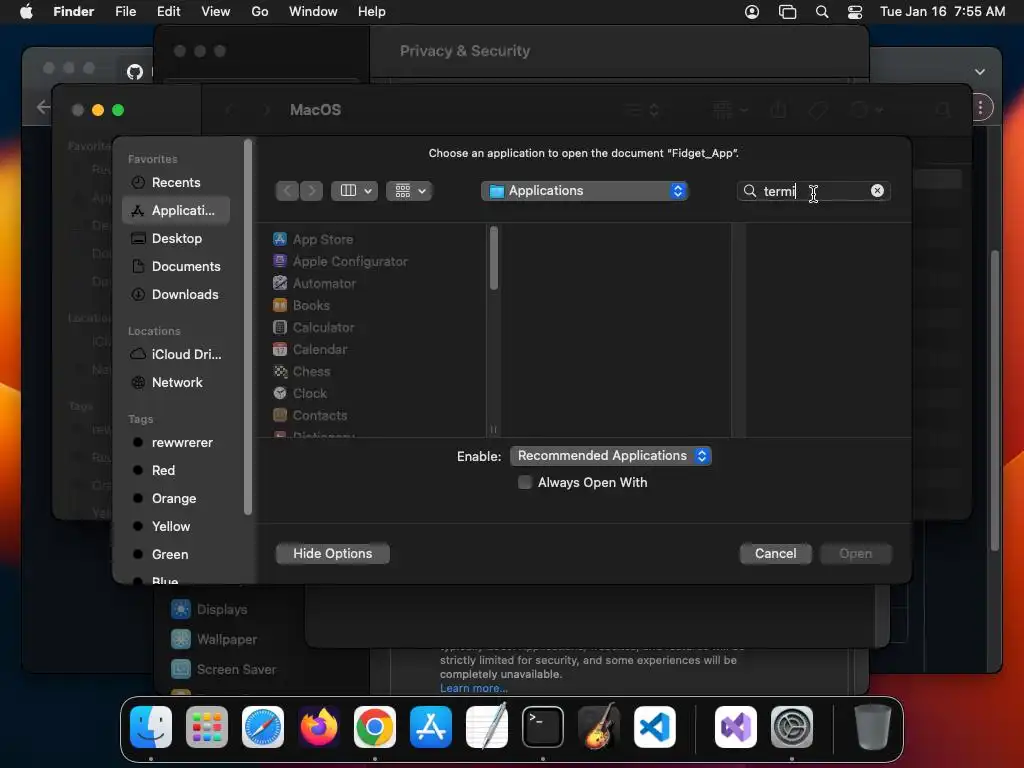Screen dimensions: 1024x768
Task: Open the group-by grid dropdown
Action: pyautogui.click(x=409, y=191)
